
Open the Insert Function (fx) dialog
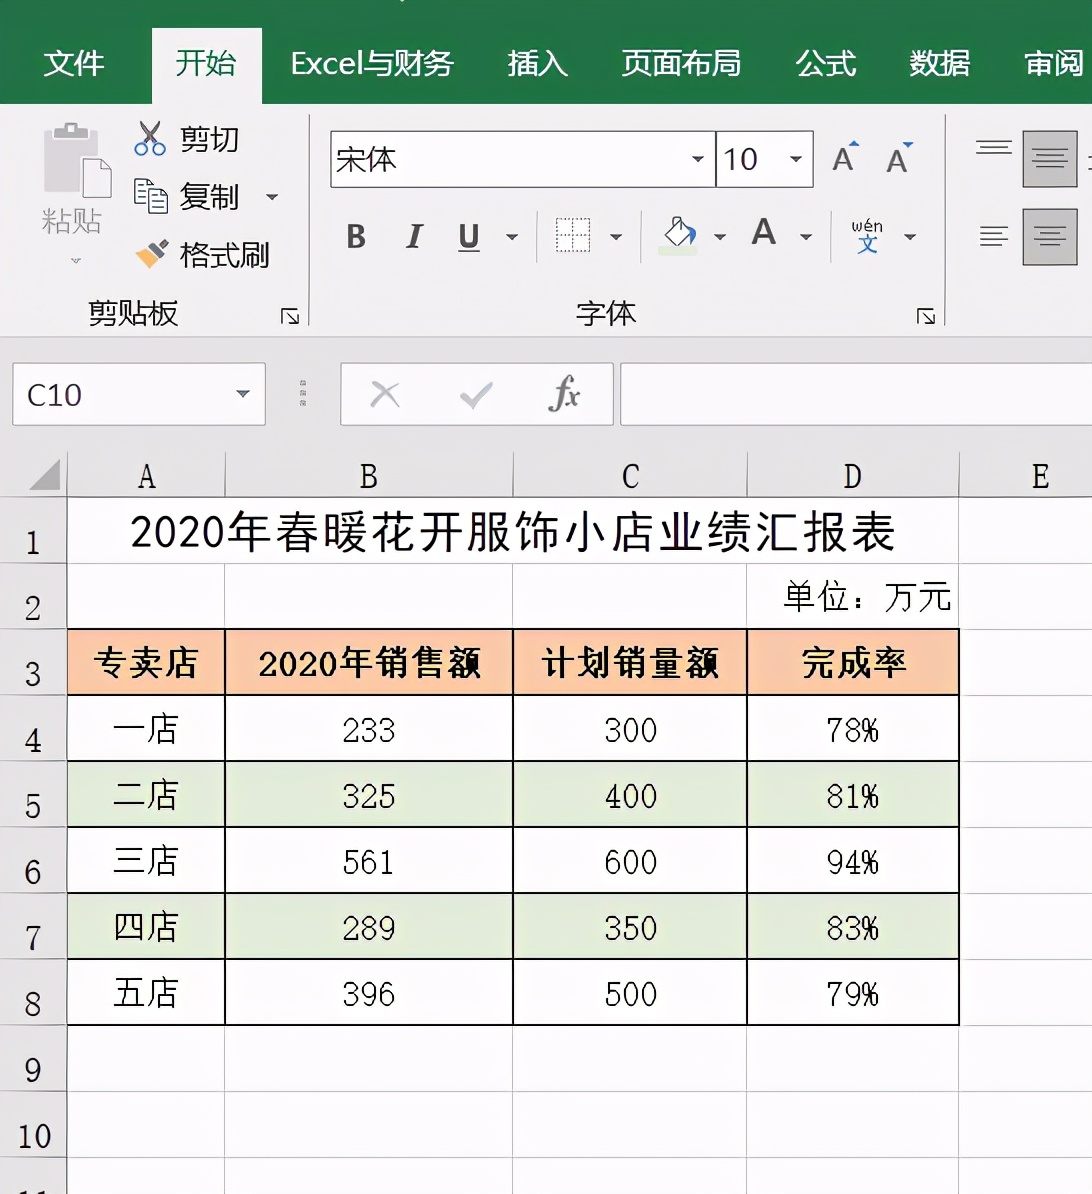[x=565, y=394]
